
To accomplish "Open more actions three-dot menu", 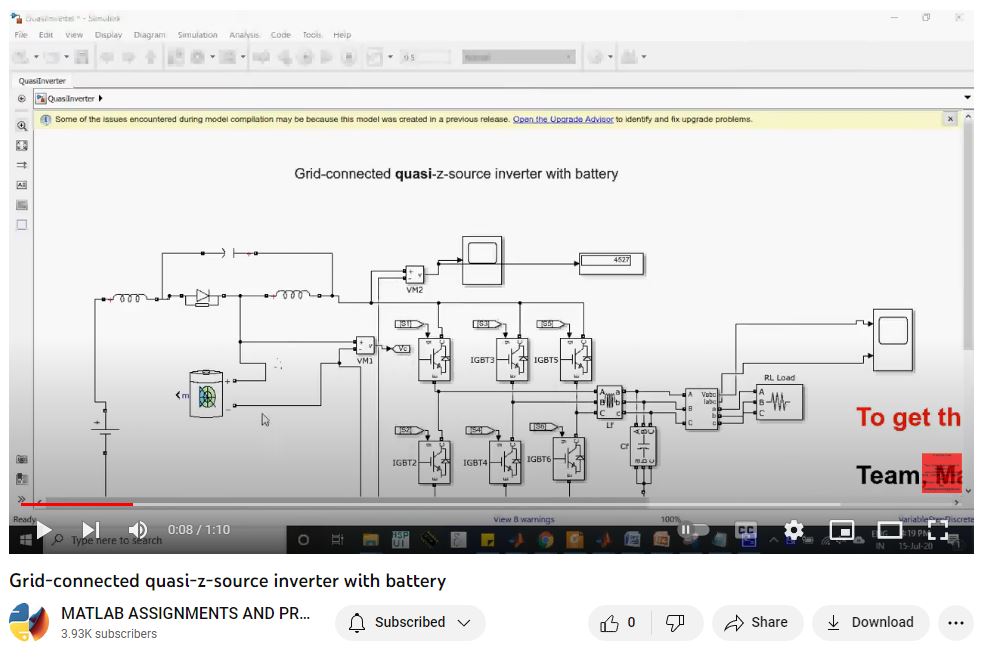I will point(955,622).
